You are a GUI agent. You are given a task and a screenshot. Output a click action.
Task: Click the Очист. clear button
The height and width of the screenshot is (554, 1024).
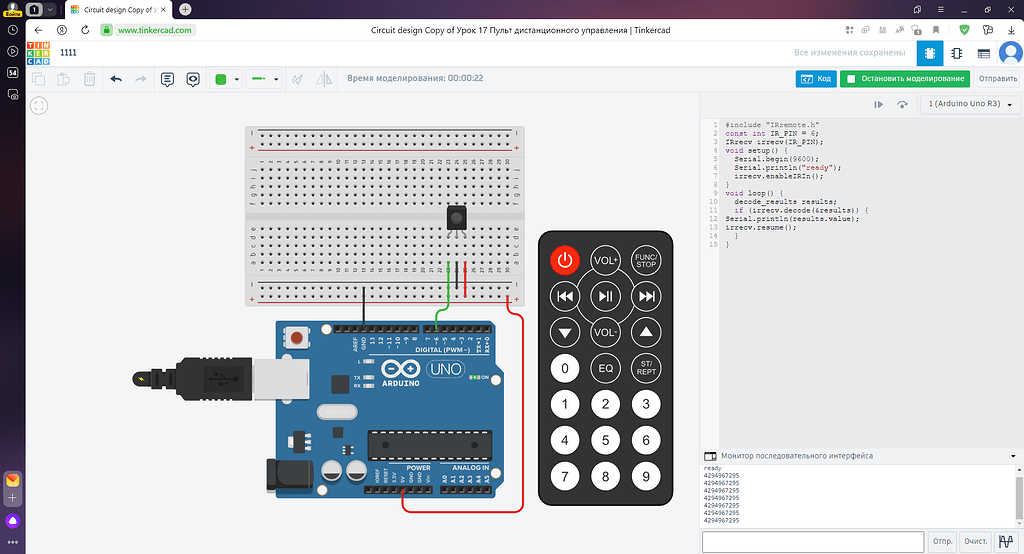coord(974,541)
